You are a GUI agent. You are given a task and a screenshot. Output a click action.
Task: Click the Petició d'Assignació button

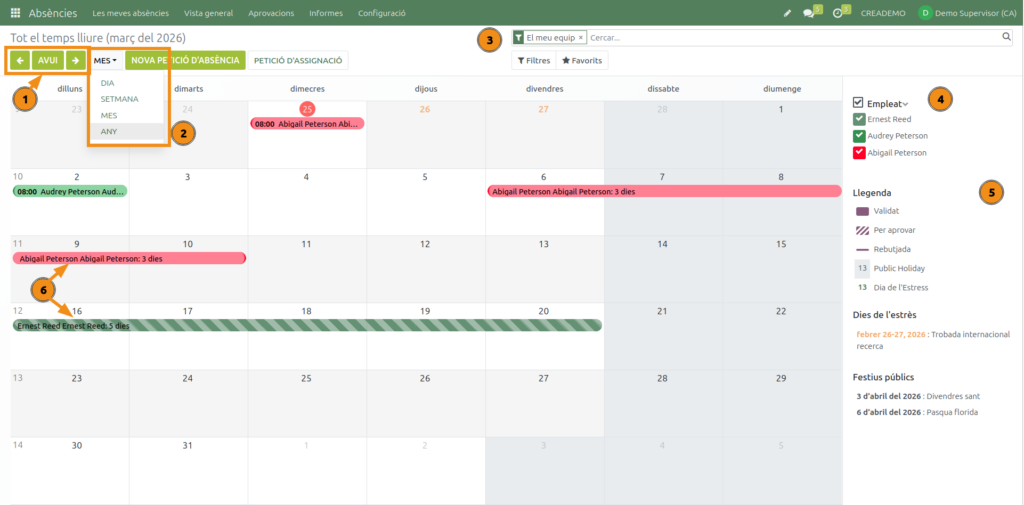(x=298, y=60)
